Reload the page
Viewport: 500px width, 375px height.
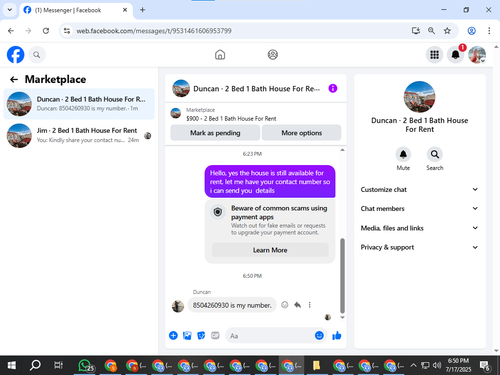tap(46, 31)
